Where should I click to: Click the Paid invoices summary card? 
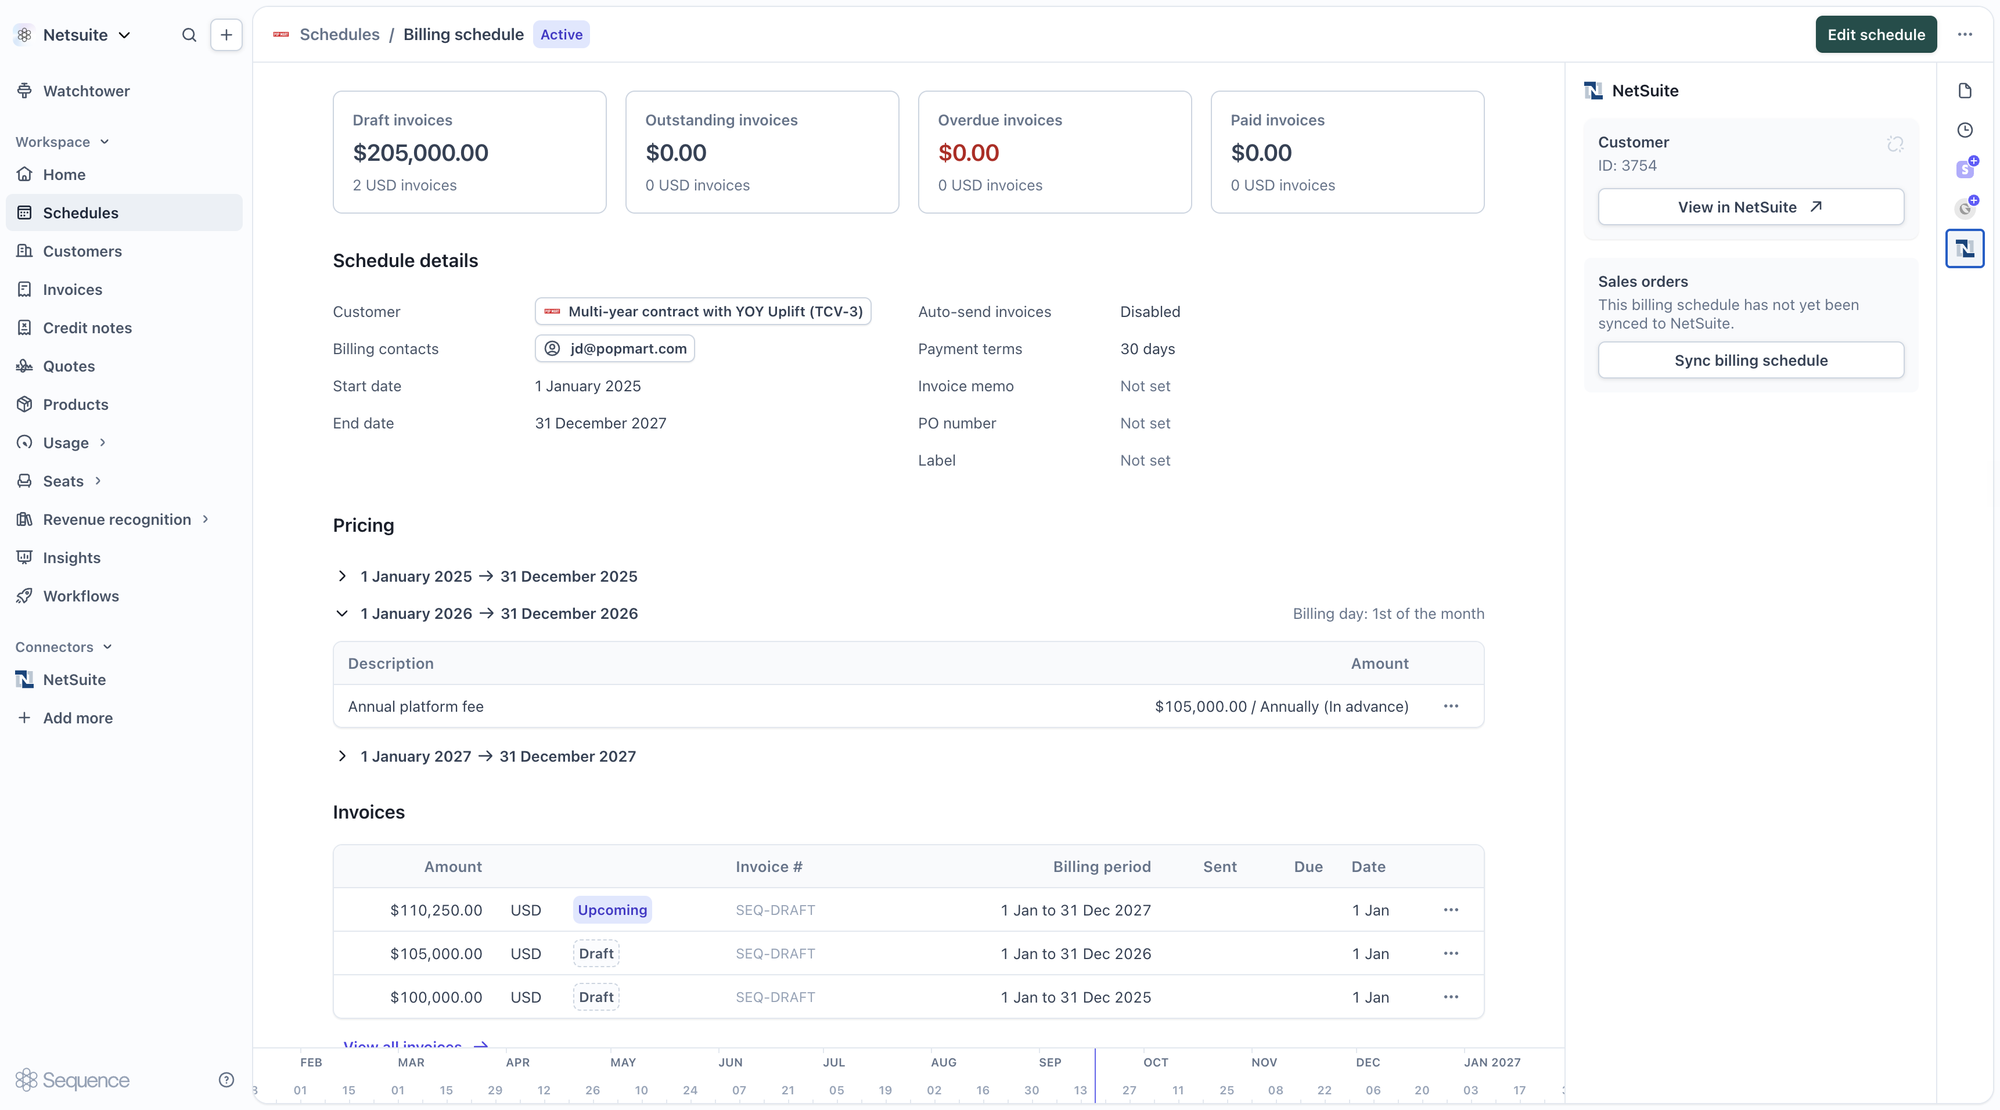[x=1347, y=152]
